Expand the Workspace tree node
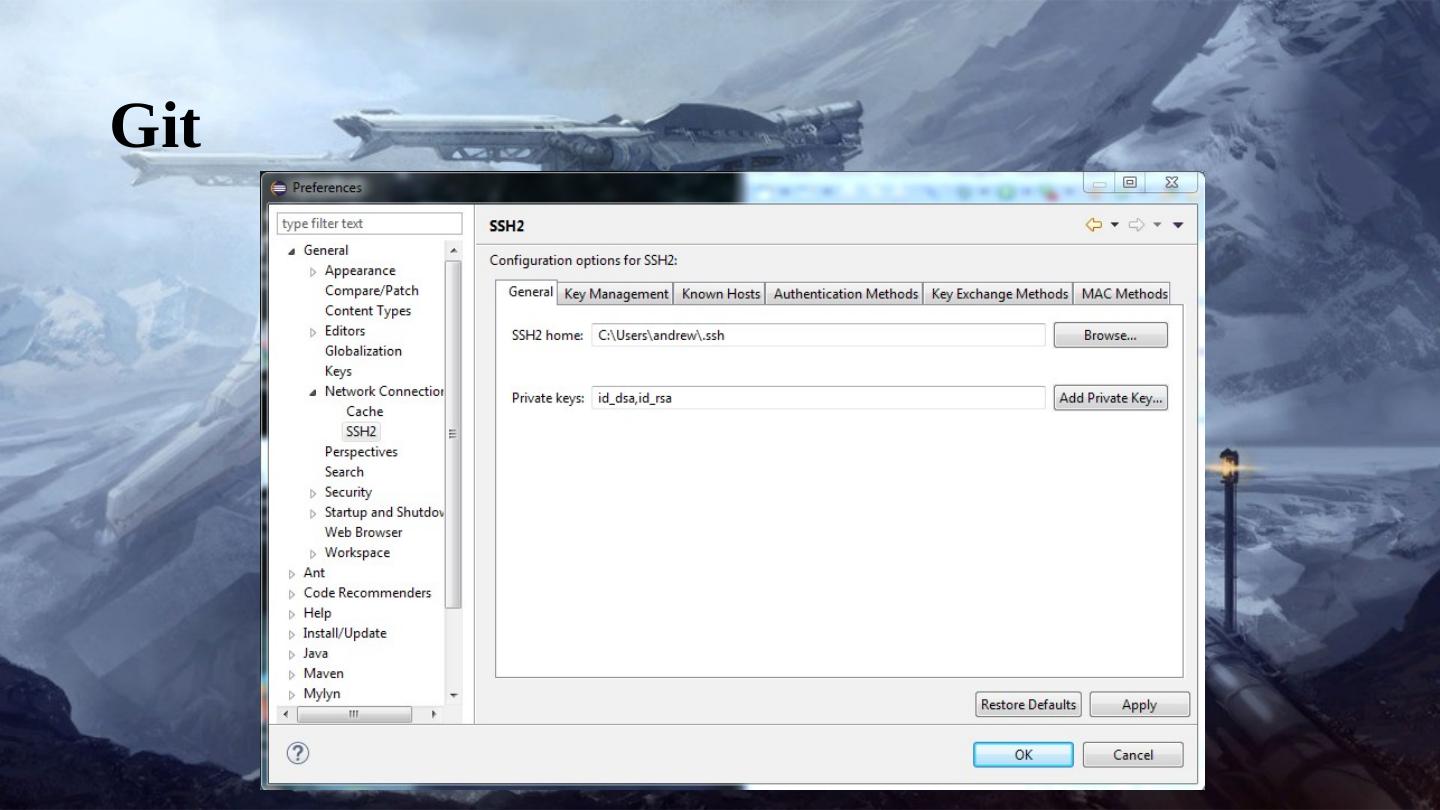Viewport: 1440px width, 810px height. [x=313, y=553]
